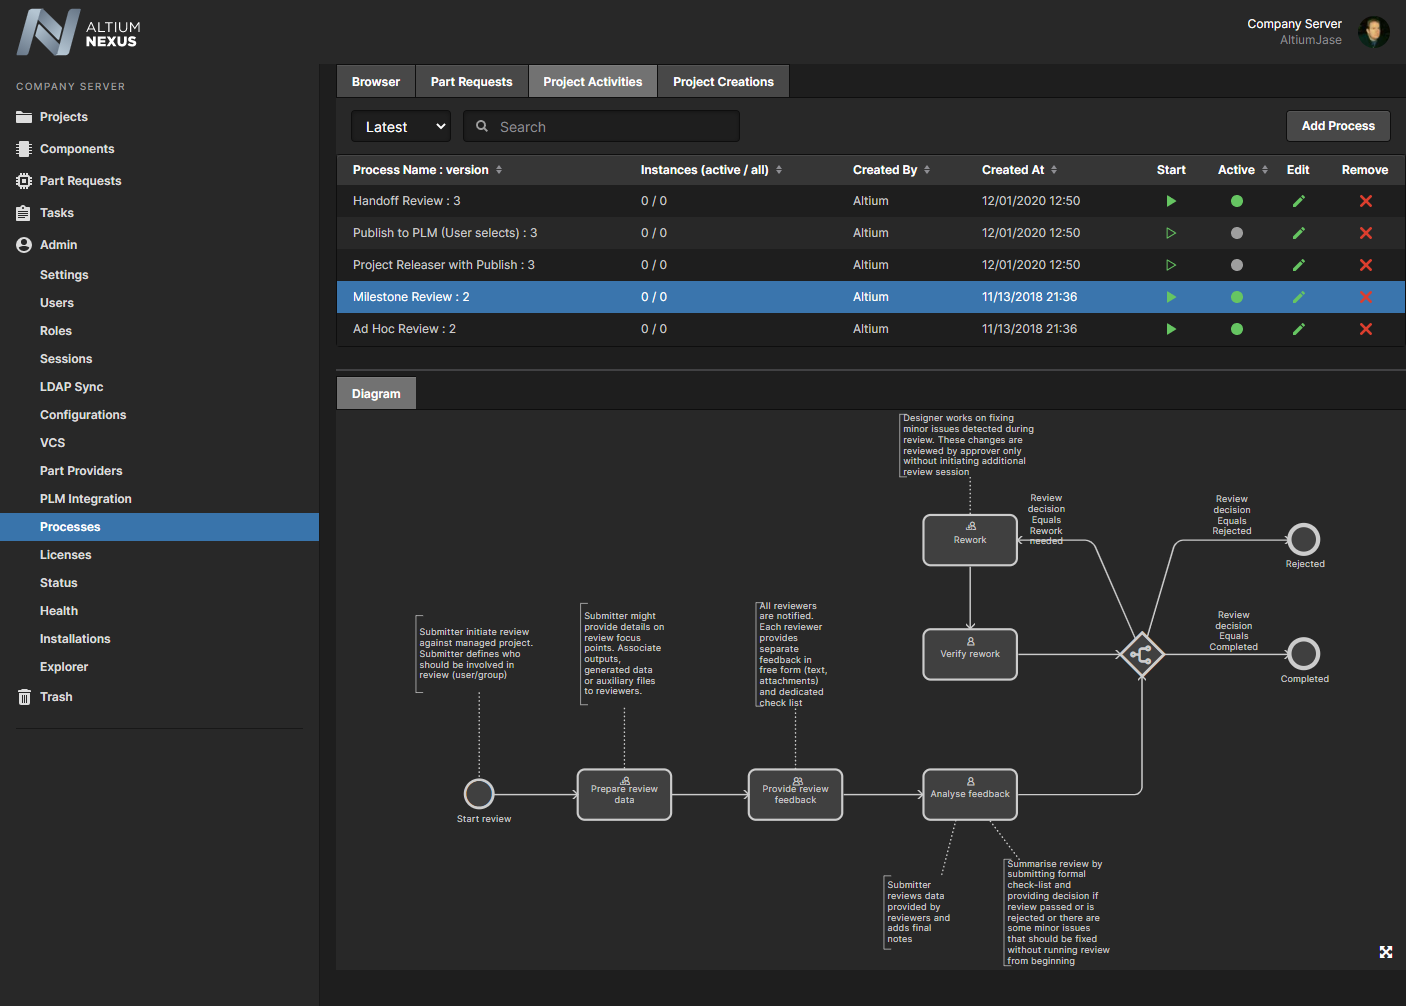Click the Altium Nexus logo
This screenshot has height=1006, width=1406.
(x=78, y=32)
